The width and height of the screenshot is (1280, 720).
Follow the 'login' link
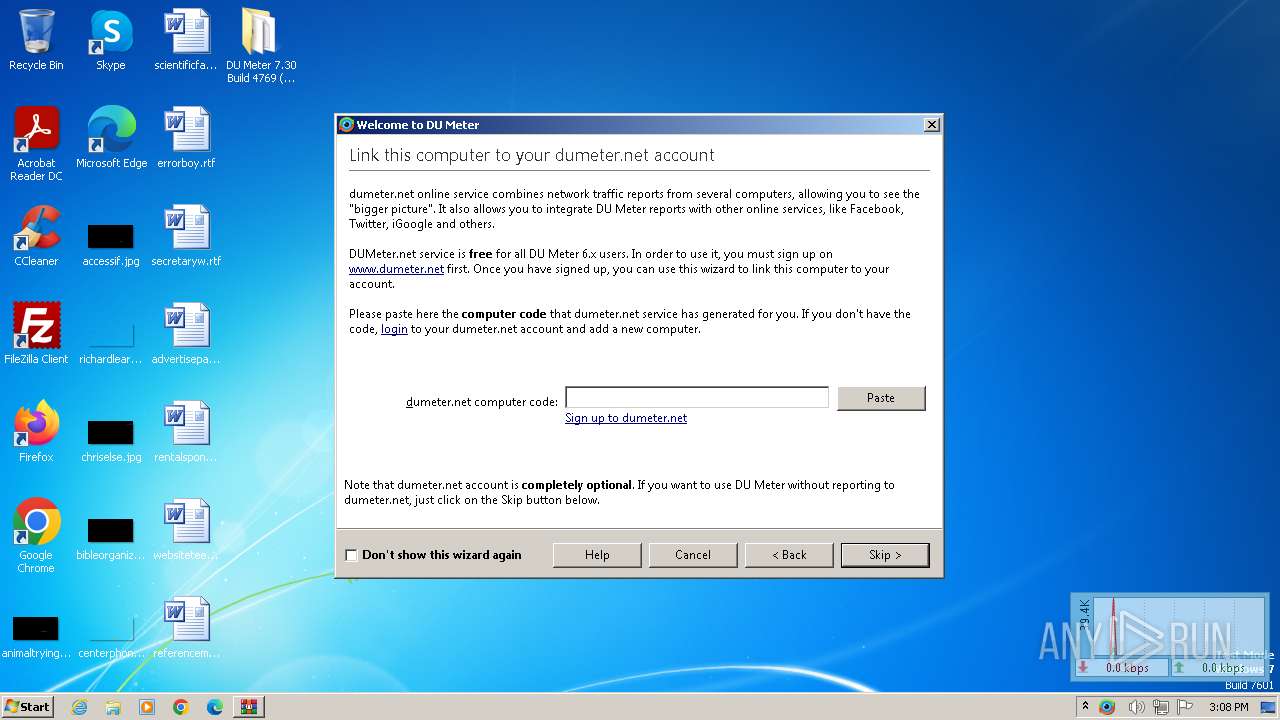394,329
